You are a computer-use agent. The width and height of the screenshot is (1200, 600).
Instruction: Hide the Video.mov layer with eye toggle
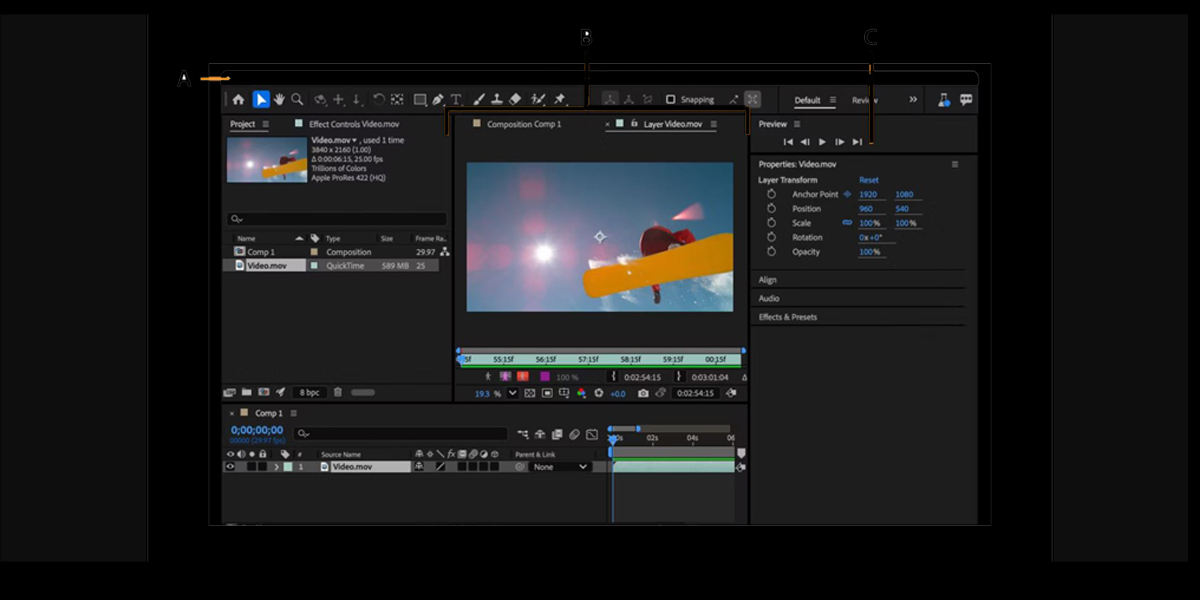click(230, 466)
